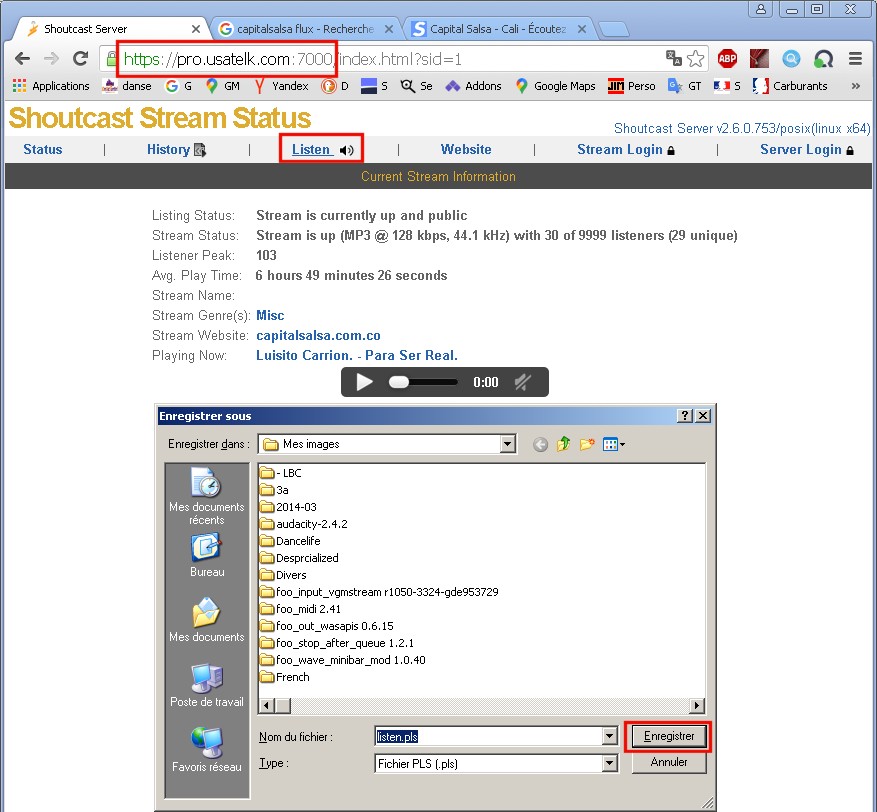Open the Stream Login link
The image size is (877, 812).
click(626, 149)
